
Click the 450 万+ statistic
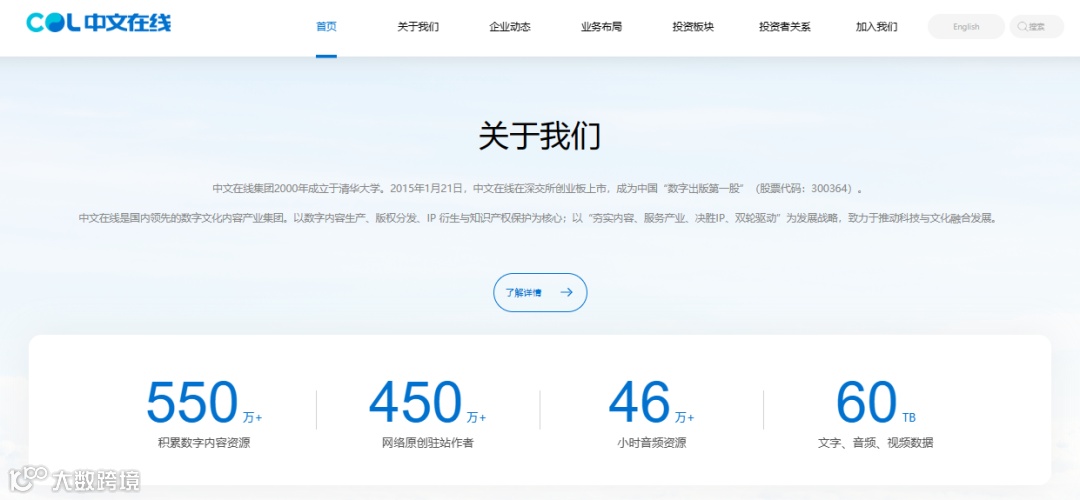click(x=428, y=403)
